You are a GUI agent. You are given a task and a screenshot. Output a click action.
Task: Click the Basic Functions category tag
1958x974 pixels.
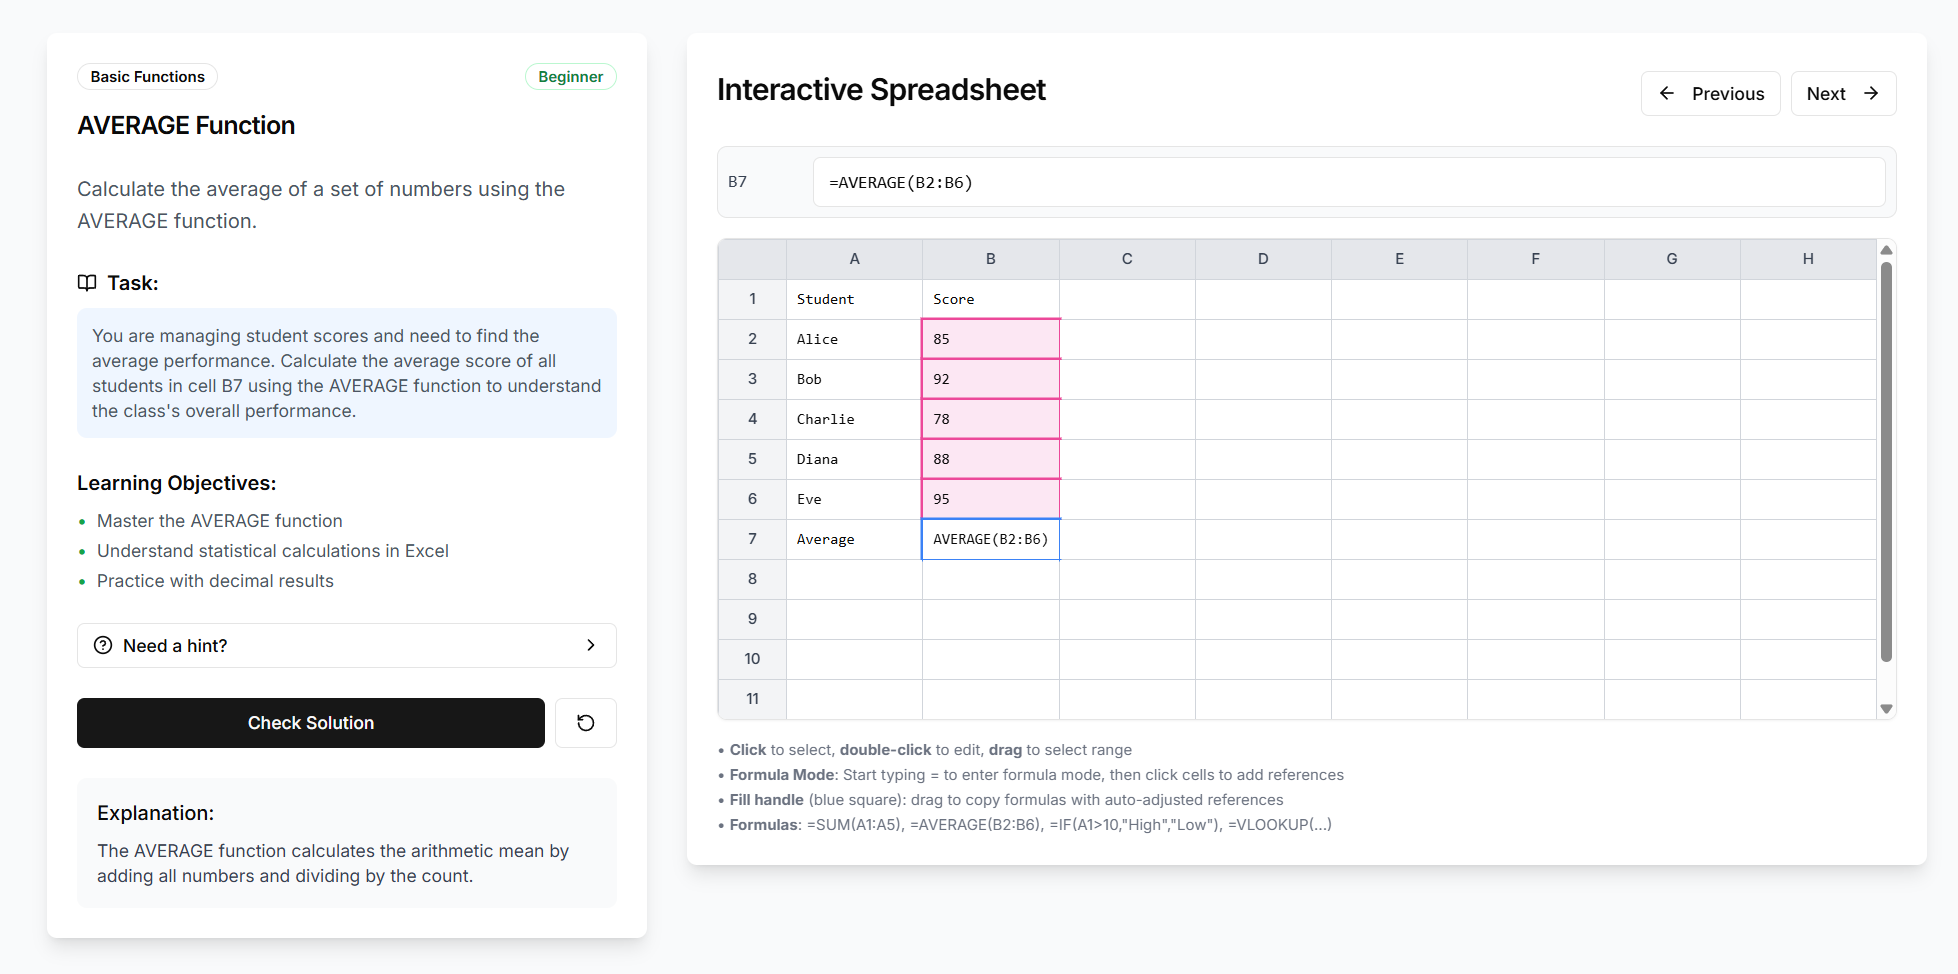point(147,77)
